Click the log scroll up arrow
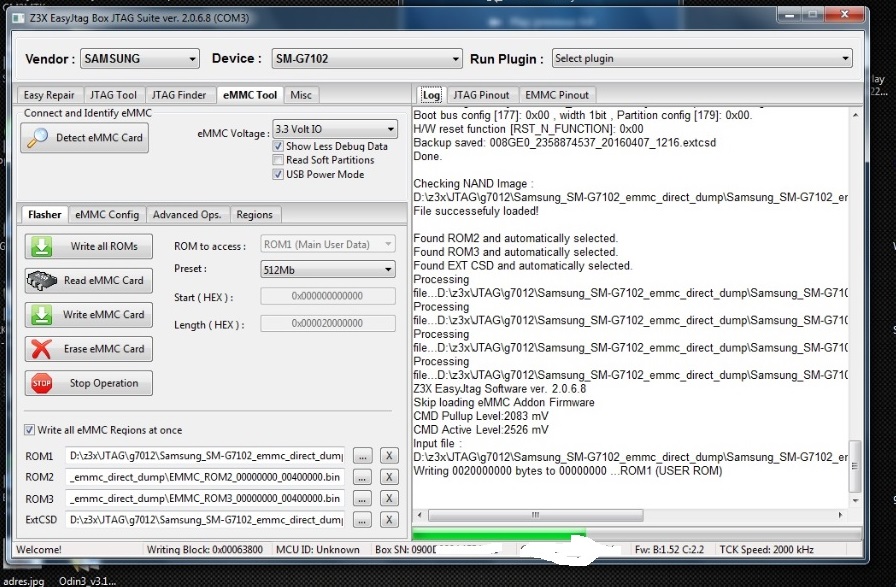 855,115
